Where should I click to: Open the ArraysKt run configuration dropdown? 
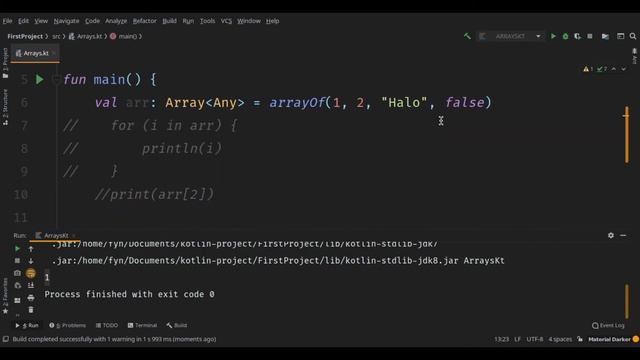[x=511, y=36]
